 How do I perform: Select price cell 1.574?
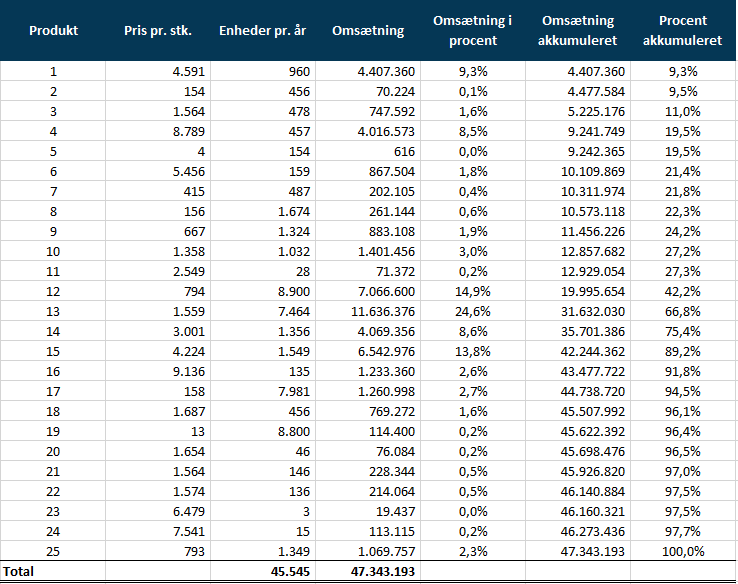(189, 491)
